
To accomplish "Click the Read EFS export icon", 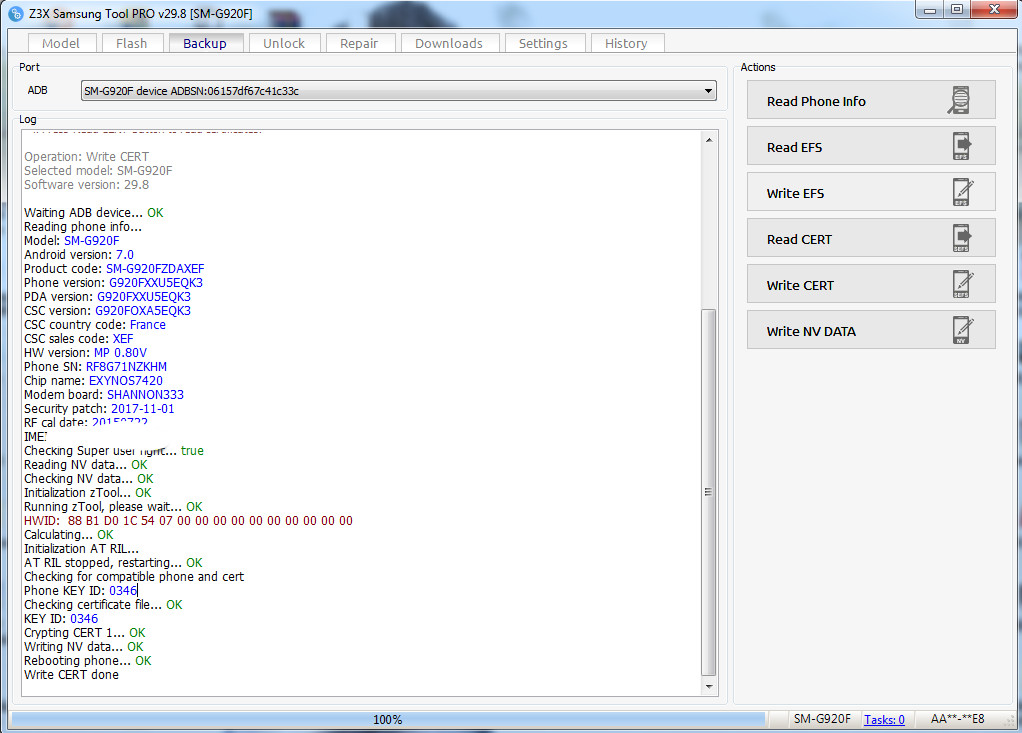I will (961, 146).
